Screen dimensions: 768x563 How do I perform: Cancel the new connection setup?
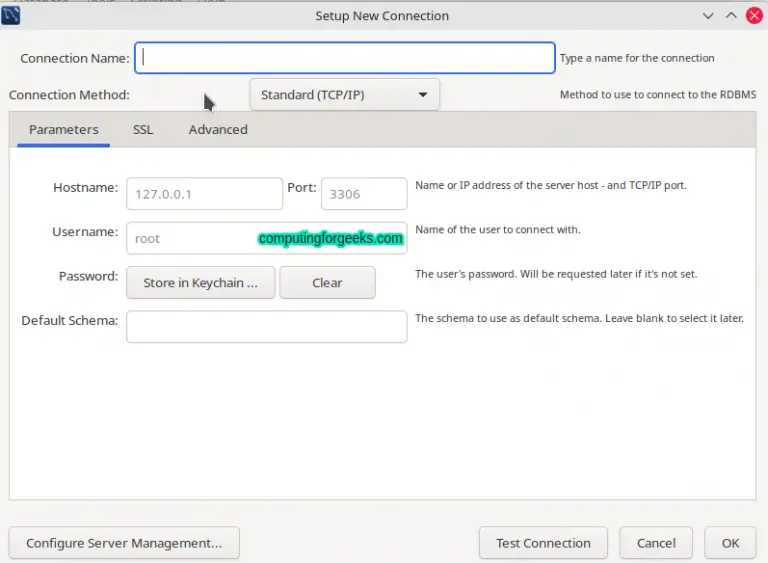(x=656, y=543)
